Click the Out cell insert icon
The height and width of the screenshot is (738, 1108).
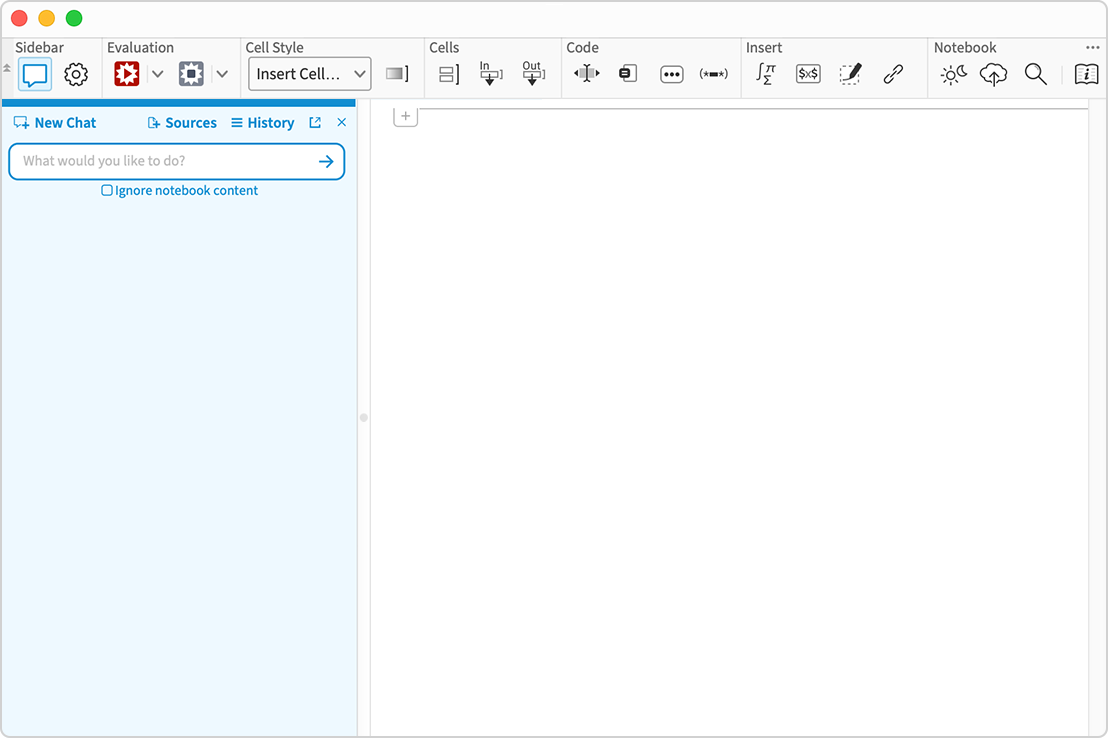tap(534, 73)
